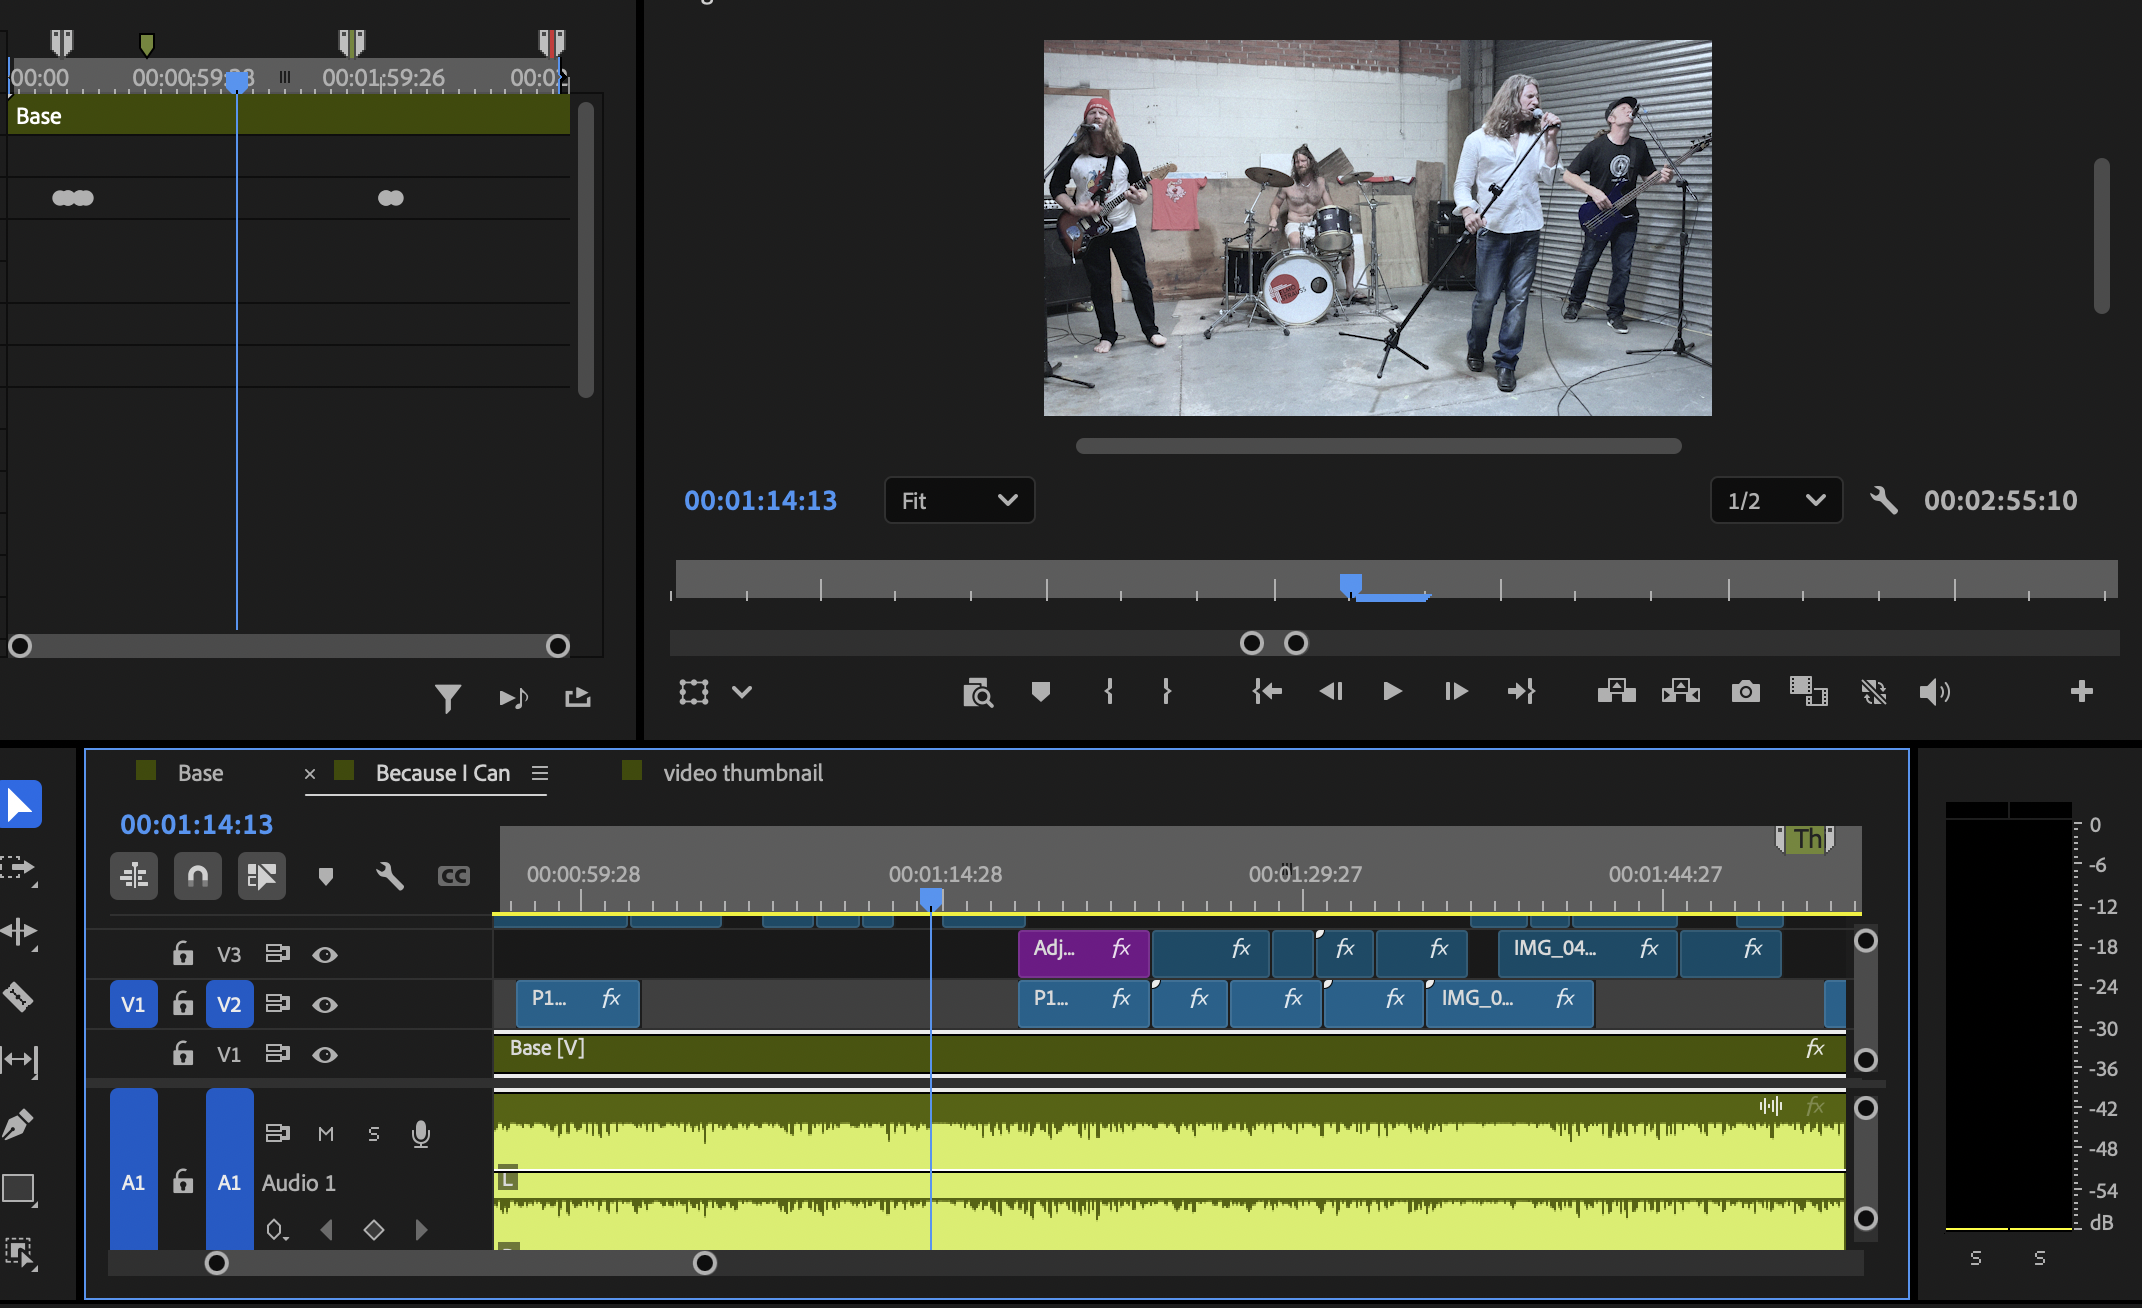Toggle timeline Snap magnet
2142x1308 pixels.
(198, 876)
